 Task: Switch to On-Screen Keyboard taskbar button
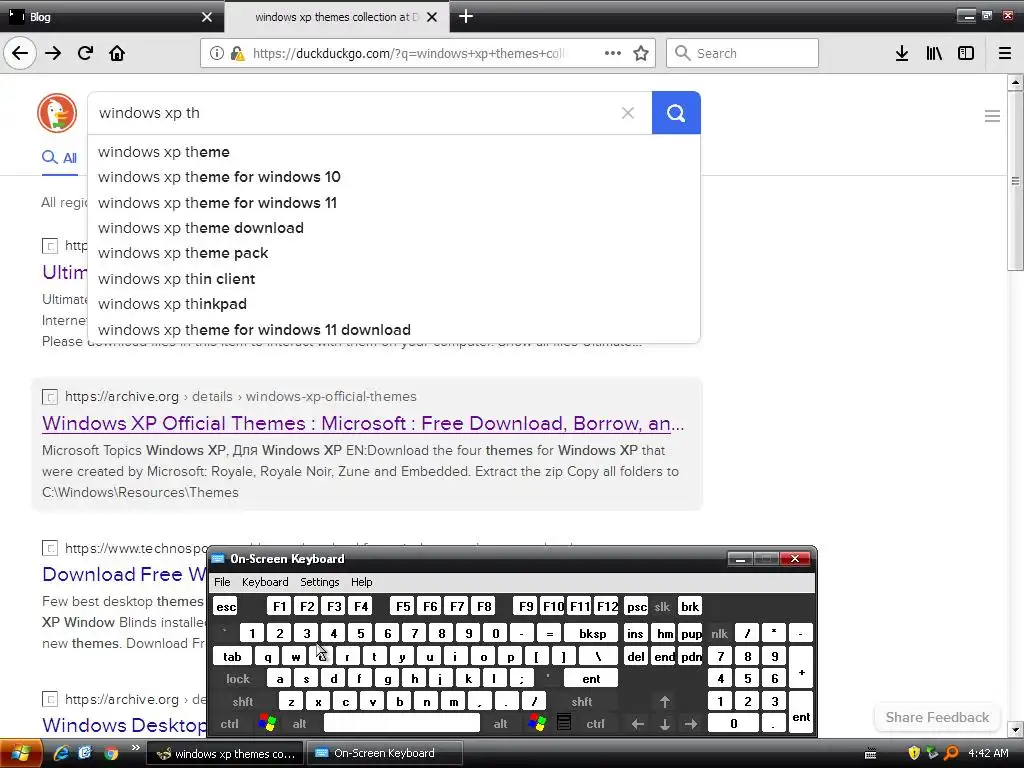(x=384, y=753)
